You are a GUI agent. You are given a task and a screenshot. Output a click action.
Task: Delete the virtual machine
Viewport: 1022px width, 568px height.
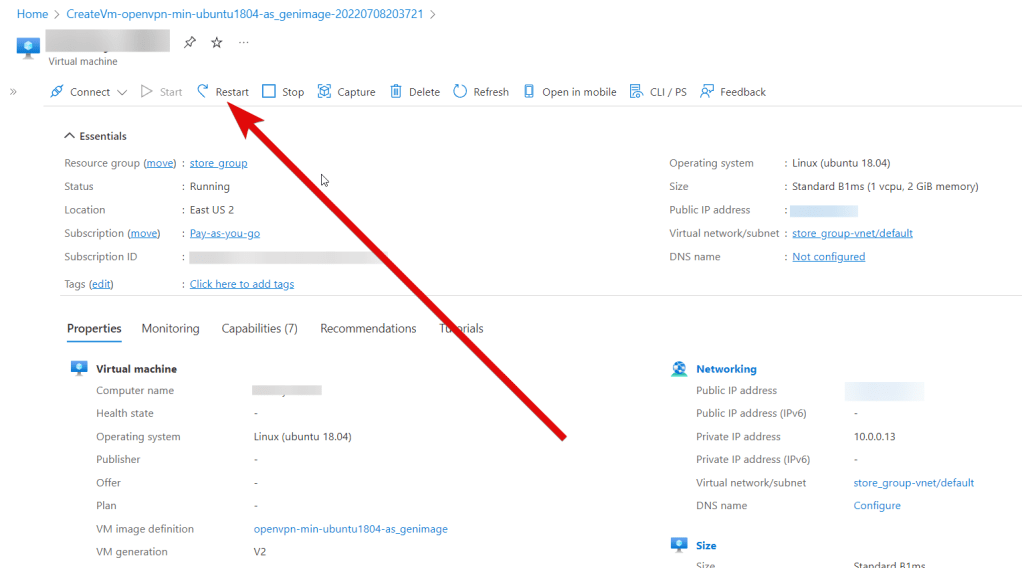click(415, 92)
